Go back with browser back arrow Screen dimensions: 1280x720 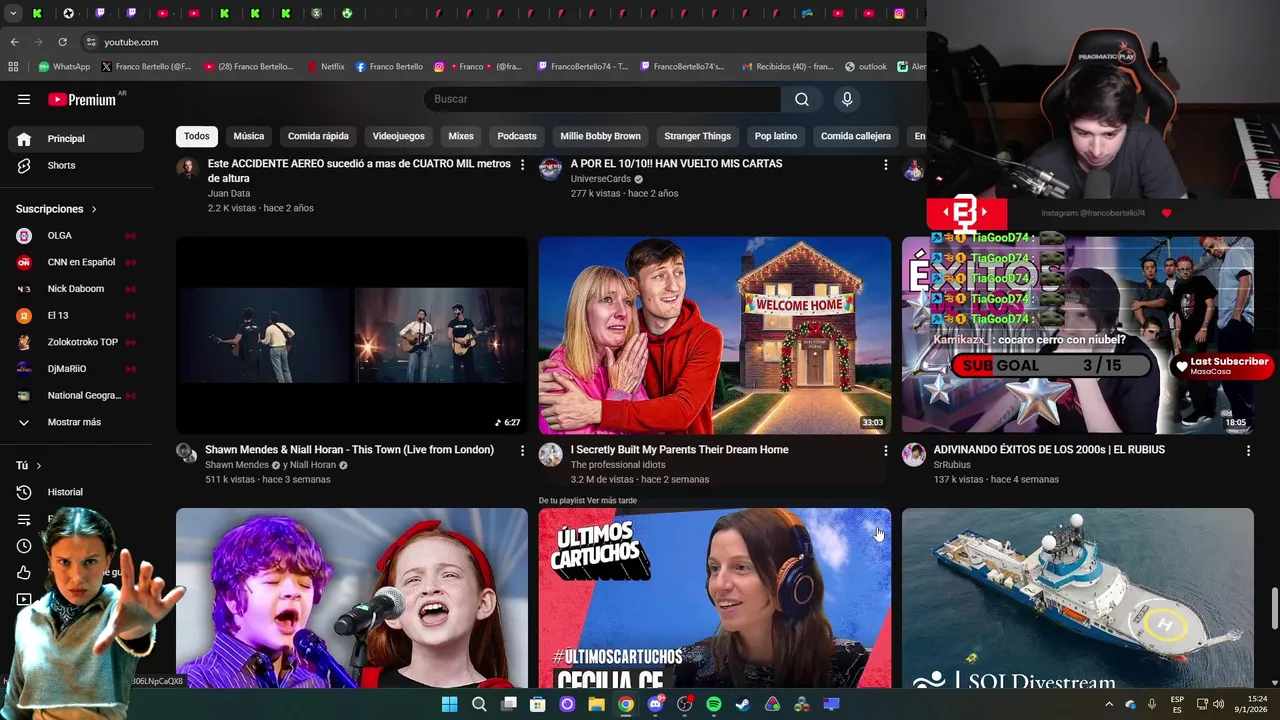tap(14, 42)
